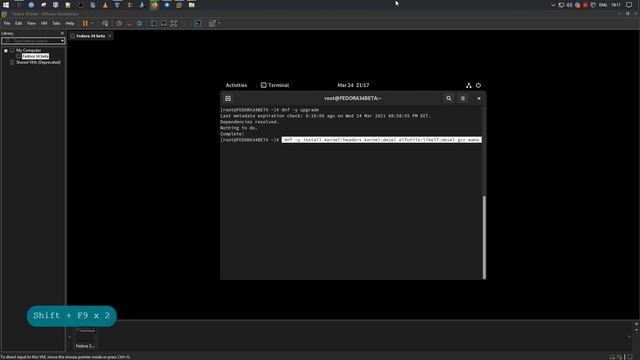Click the first device icon in status bar
The height and width of the screenshot is (360, 640).
[x=612, y=357]
